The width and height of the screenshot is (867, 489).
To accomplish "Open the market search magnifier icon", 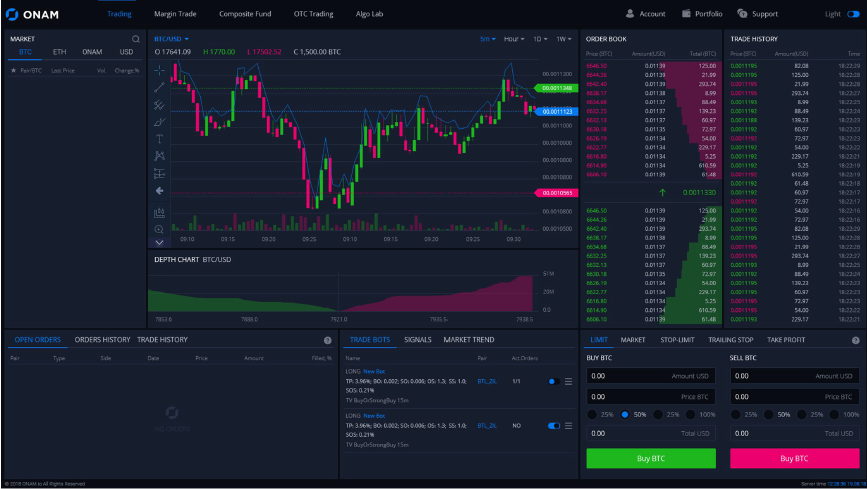I will click(135, 39).
